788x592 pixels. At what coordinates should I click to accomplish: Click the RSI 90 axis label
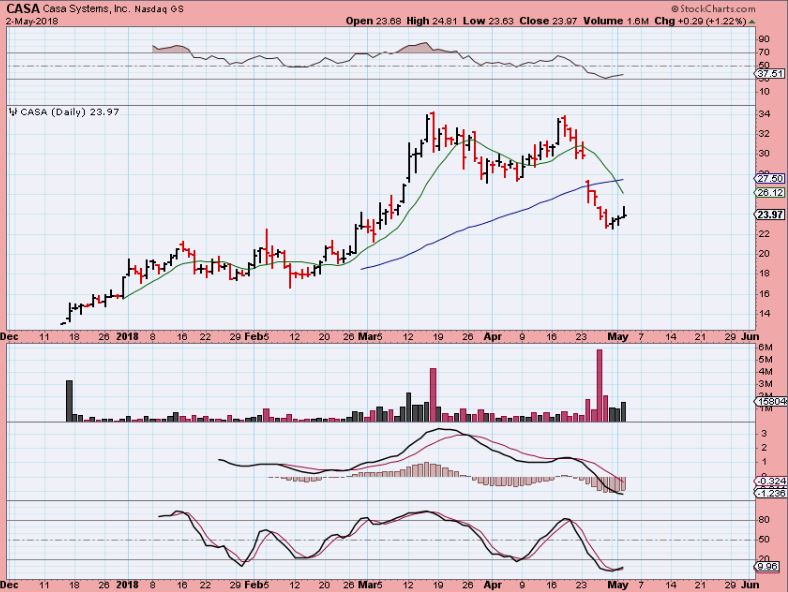pos(764,39)
